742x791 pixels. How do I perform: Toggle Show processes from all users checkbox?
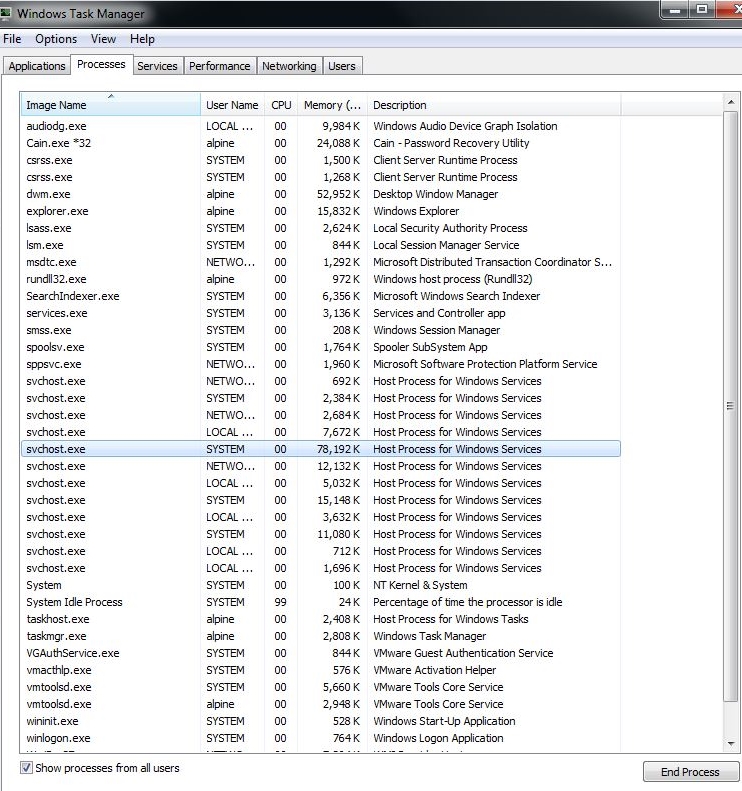(x=26, y=768)
